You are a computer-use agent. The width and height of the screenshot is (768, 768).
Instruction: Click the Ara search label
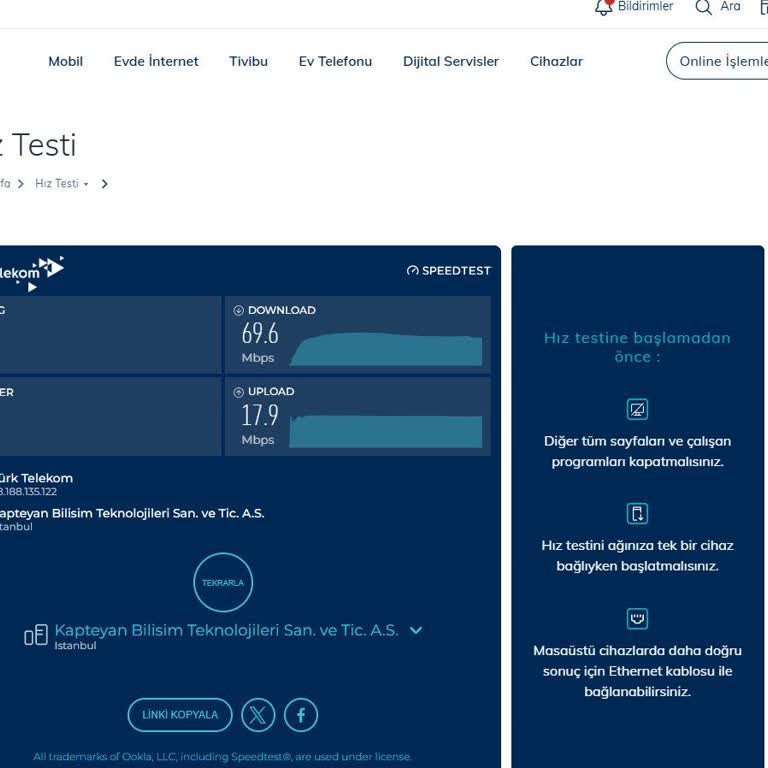[730, 6]
